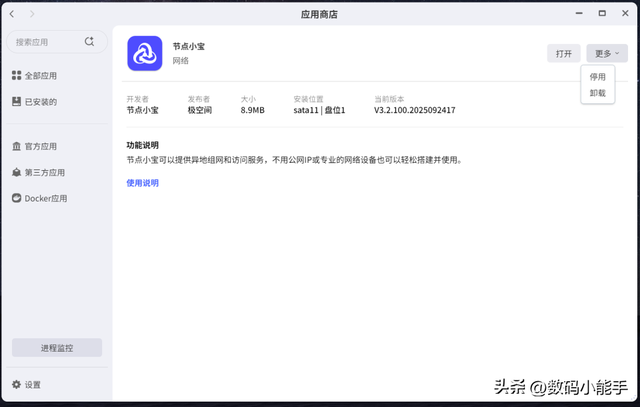Screen dimensions: 640x407
Task: Select 官方应用 category
Action: click(40, 146)
